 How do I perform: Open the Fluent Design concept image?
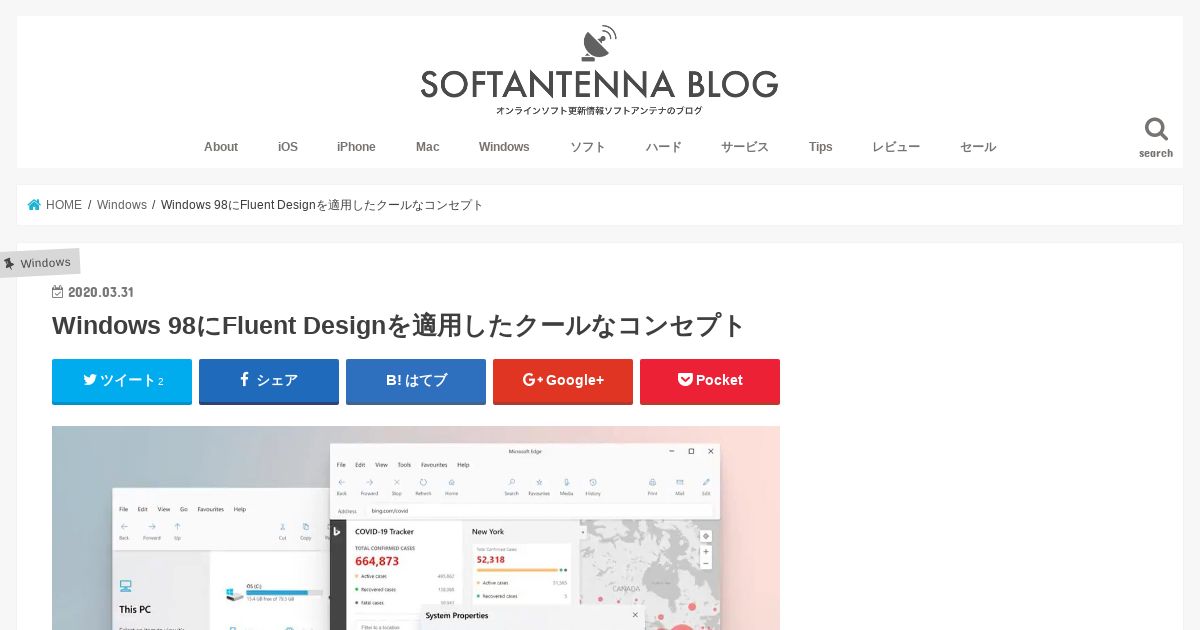[416, 528]
